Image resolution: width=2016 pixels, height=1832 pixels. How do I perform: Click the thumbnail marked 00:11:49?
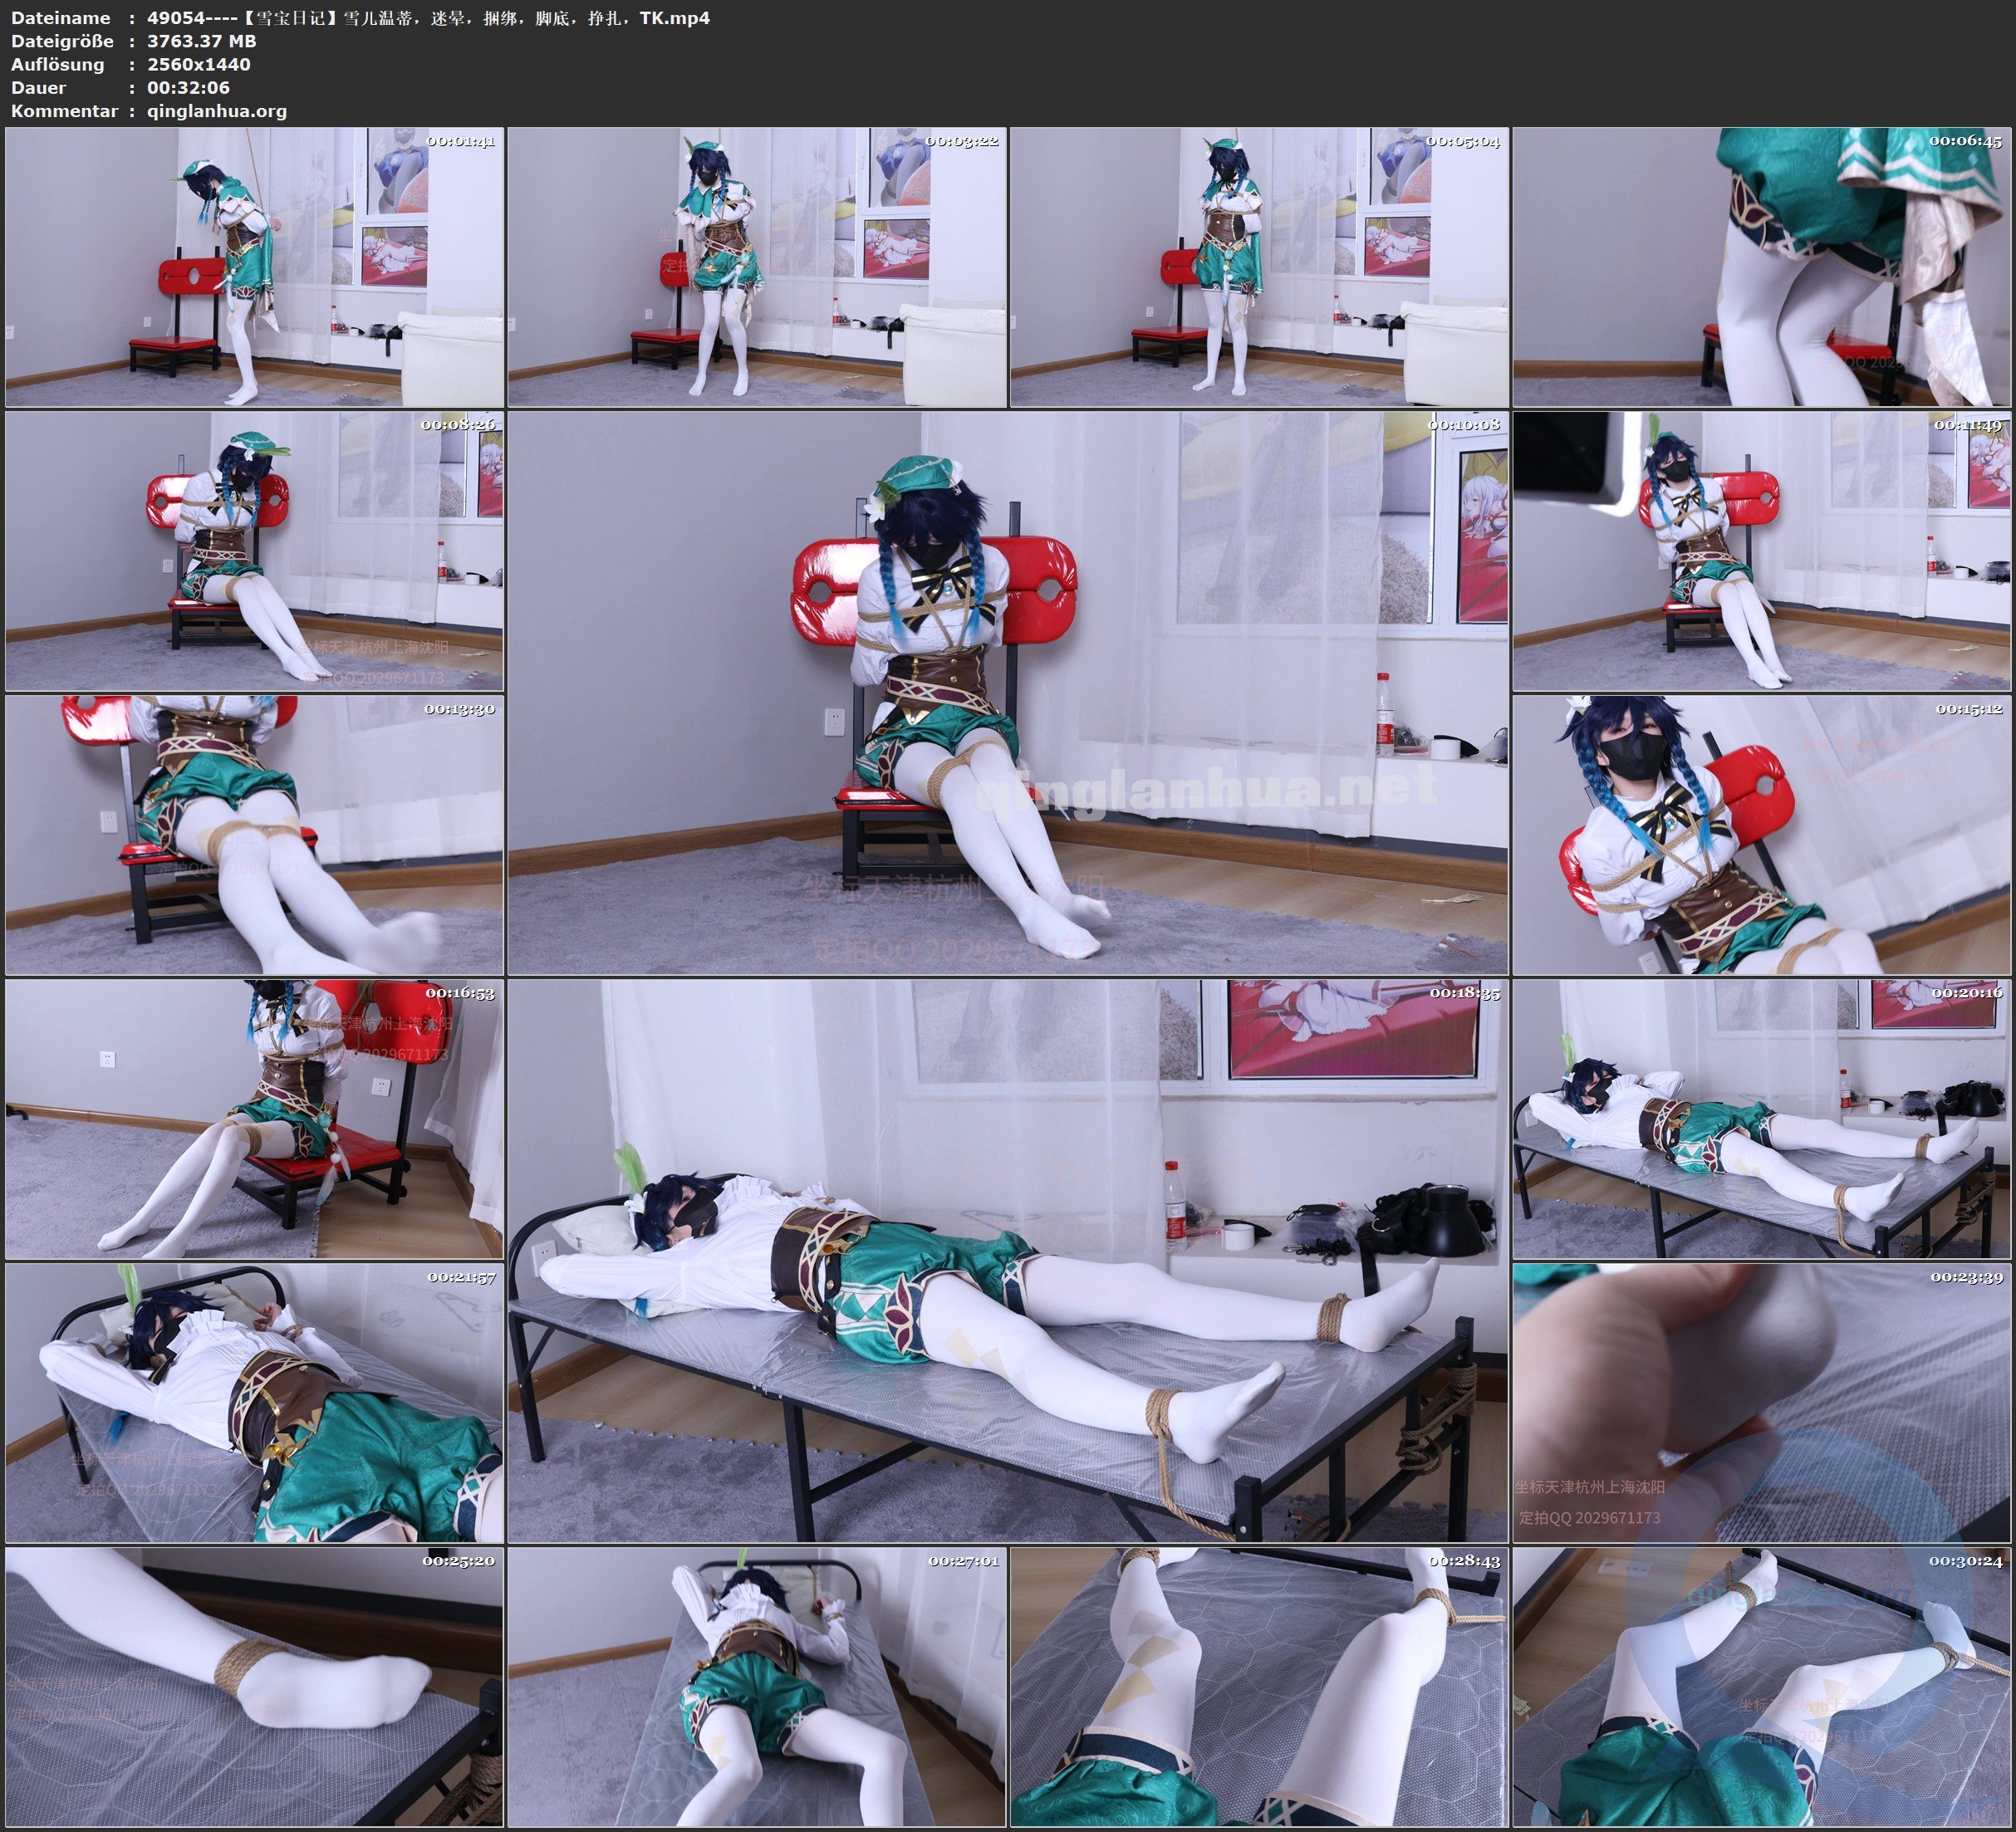[x=1761, y=551]
